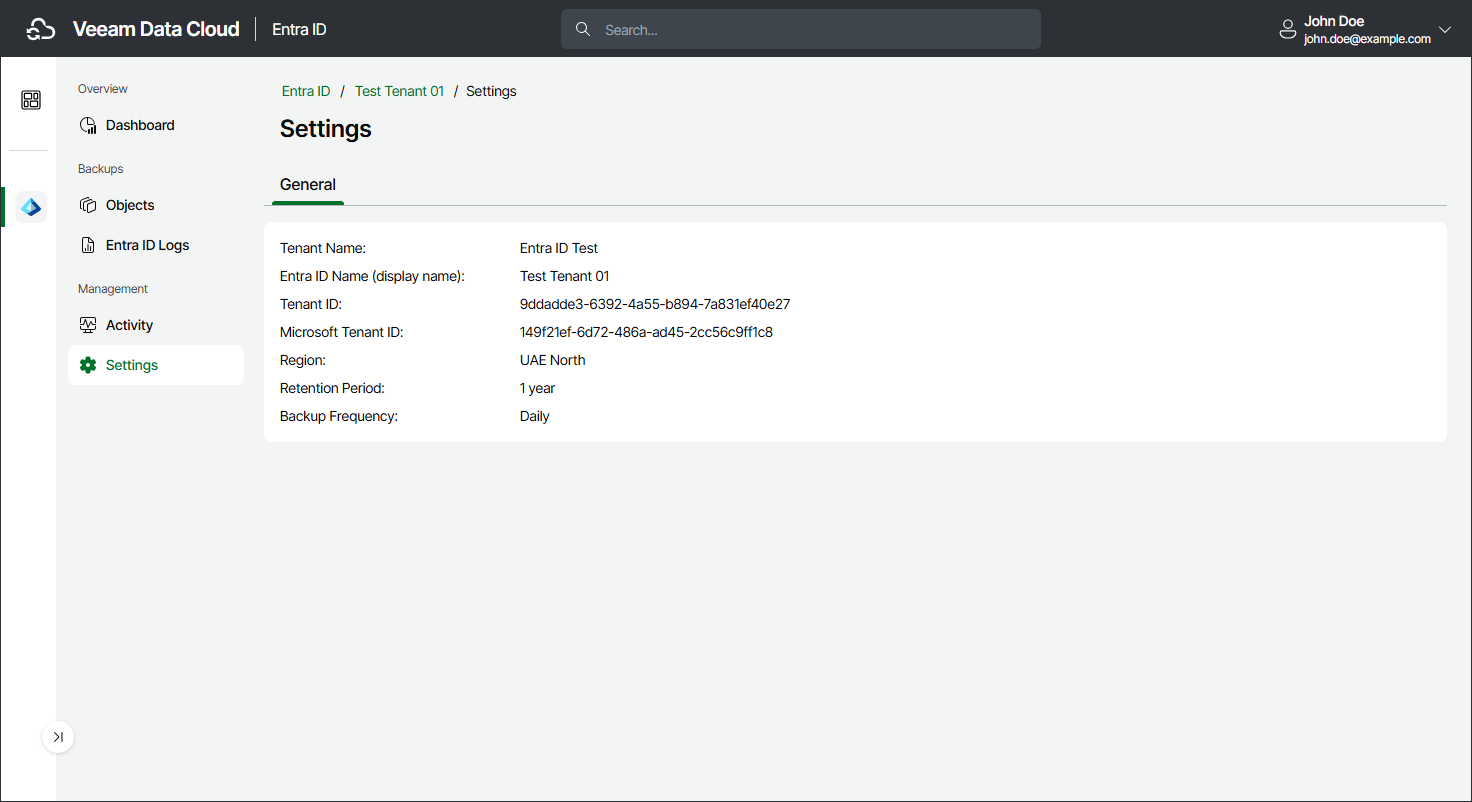This screenshot has width=1472, height=802.
Task: Click the Settings breadcrumb text
Action: click(491, 91)
